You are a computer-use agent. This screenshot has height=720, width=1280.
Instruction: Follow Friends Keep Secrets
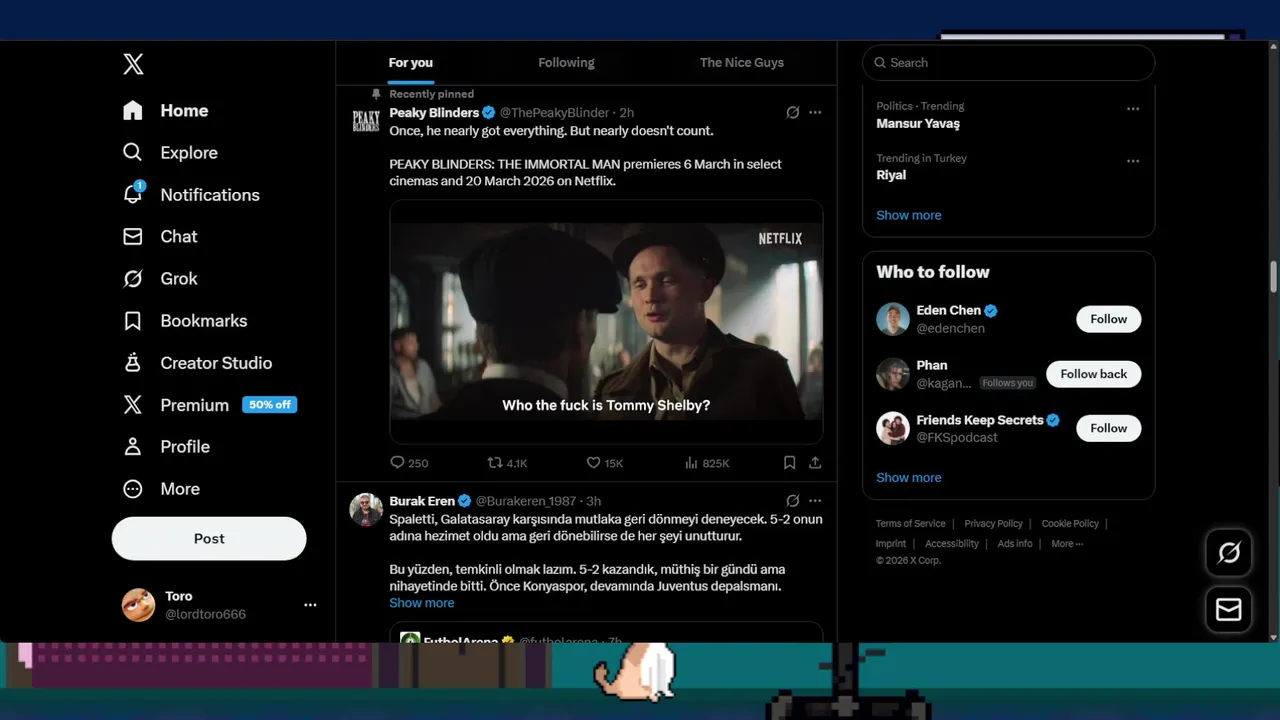click(1108, 428)
